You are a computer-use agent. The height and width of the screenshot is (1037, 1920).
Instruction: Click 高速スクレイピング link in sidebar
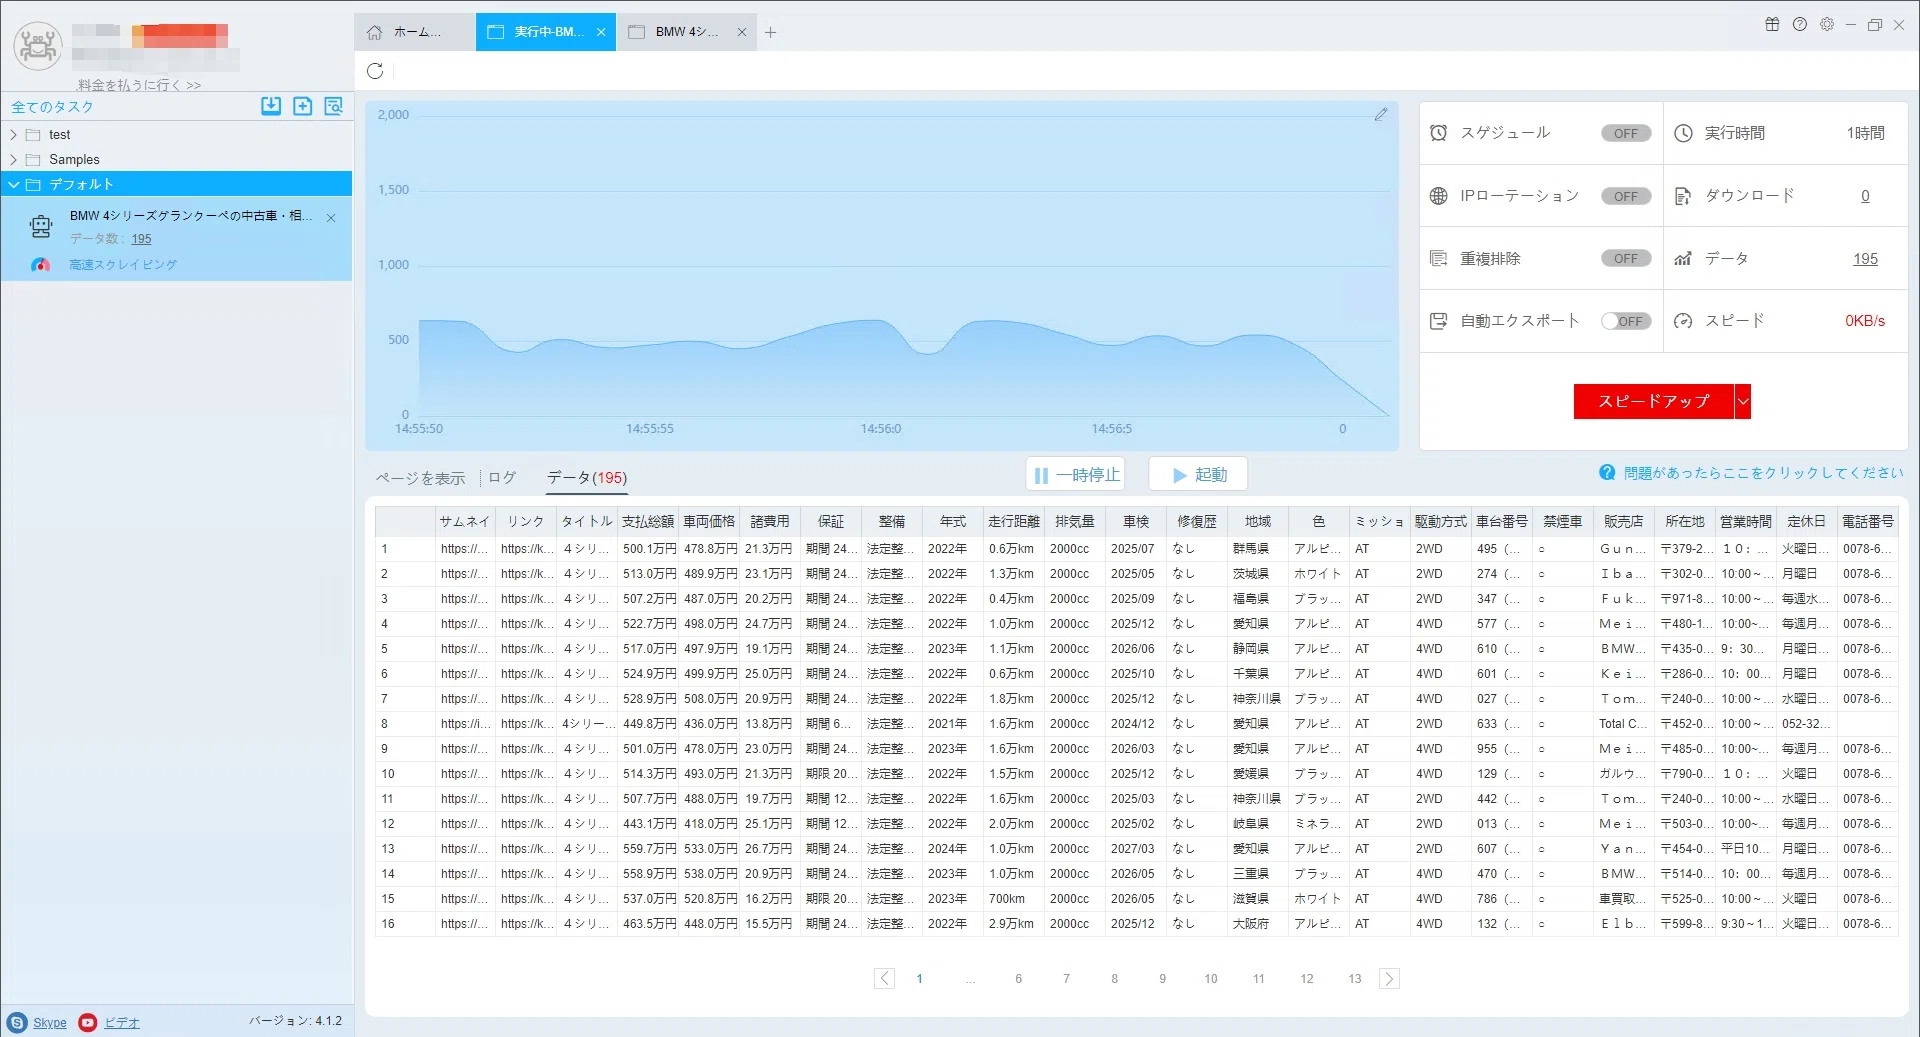click(x=123, y=265)
